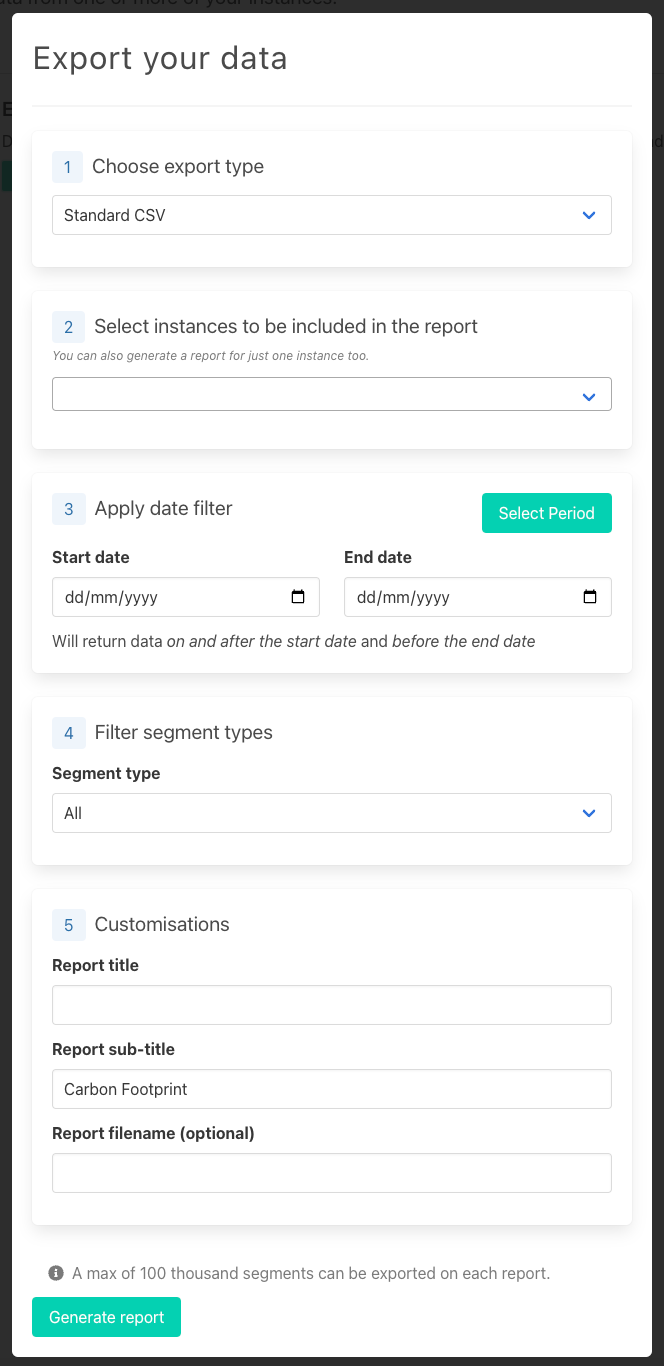Image resolution: width=664 pixels, height=1366 pixels.
Task: Click the Report filename (optional) input box
Action: tap(331, 1173)
